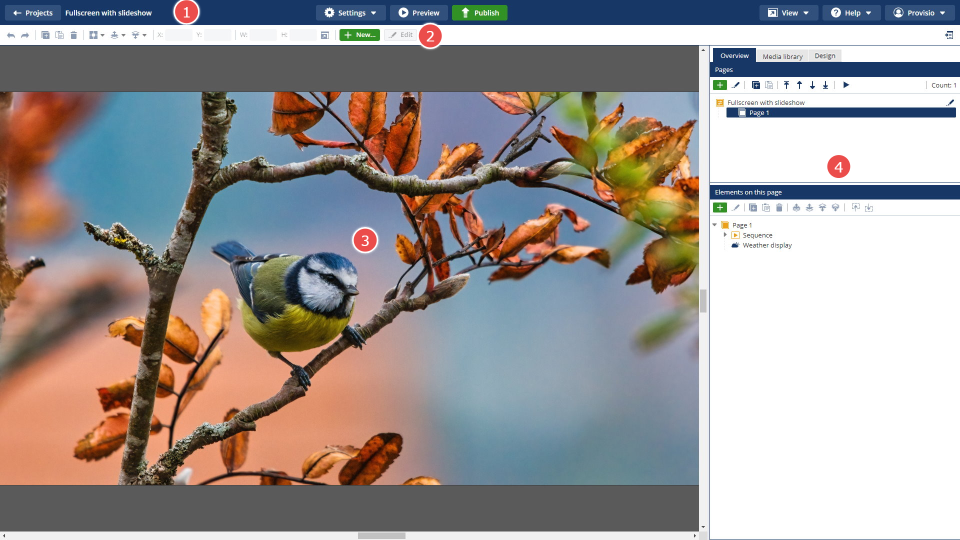
Task: Open the Provisio account menu
Action: (919, 13)
